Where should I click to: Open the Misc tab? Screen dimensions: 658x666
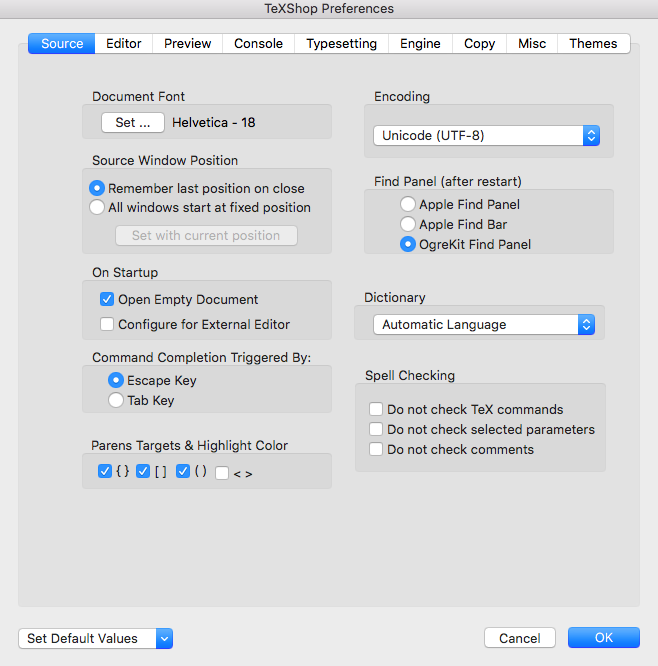pyautogui.click(x=532, y=44)
